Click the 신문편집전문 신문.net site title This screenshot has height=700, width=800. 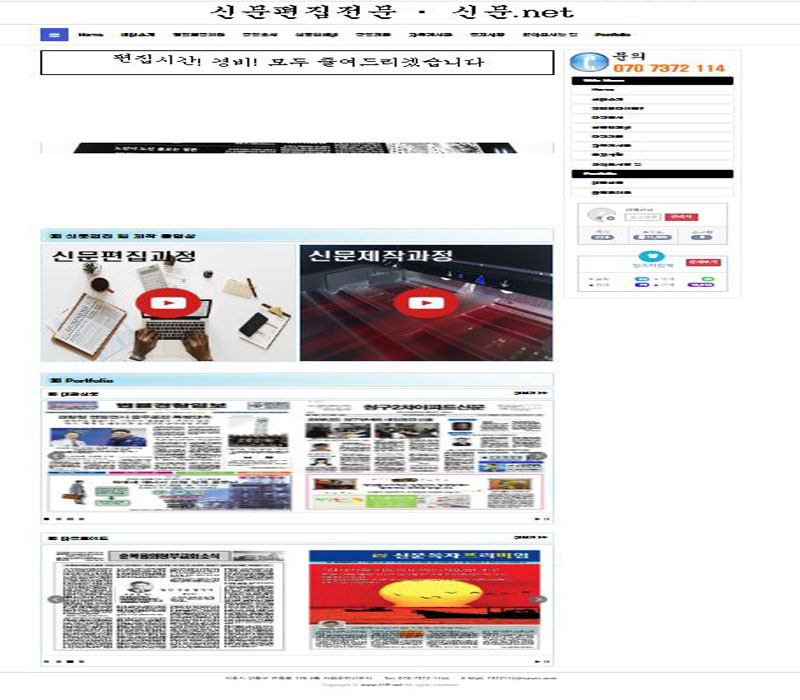391,12
